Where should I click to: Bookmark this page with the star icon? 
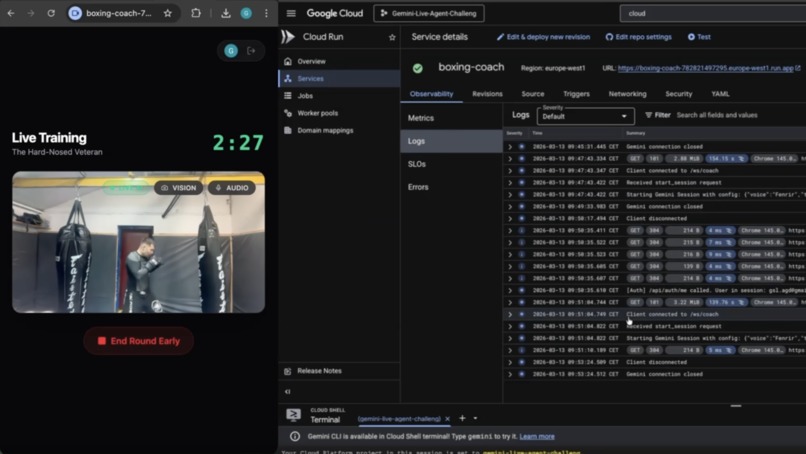coord(168,13)
